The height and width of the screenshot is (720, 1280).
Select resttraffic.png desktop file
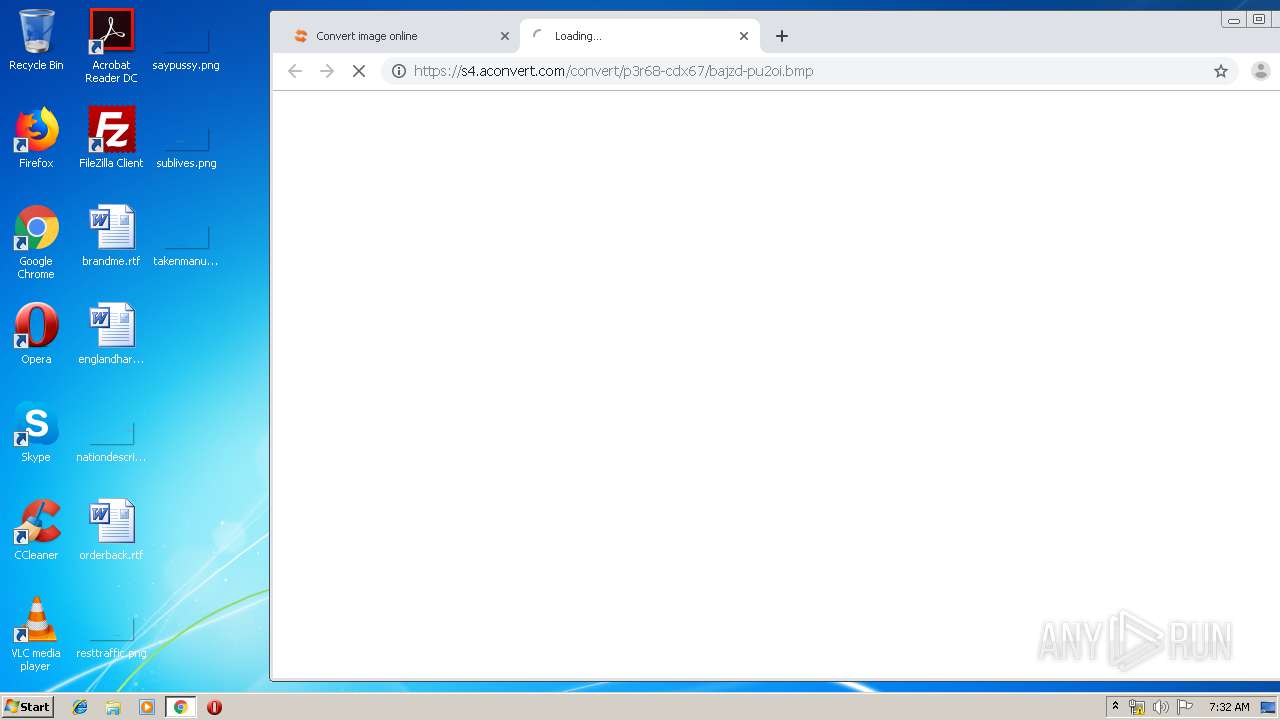(x=111, y=638)
